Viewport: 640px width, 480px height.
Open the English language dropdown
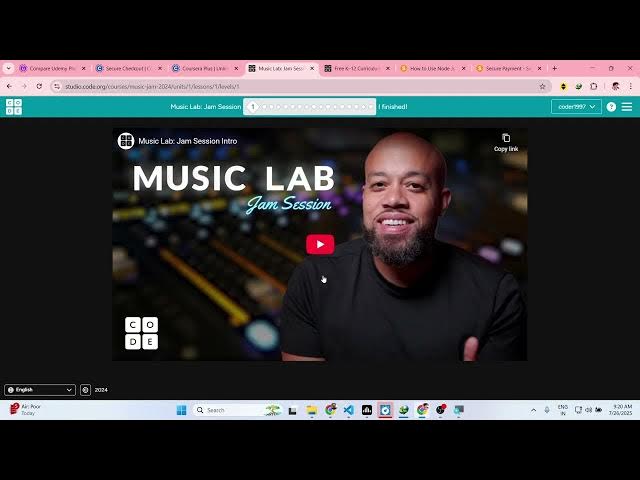click(x=40, y=390)
